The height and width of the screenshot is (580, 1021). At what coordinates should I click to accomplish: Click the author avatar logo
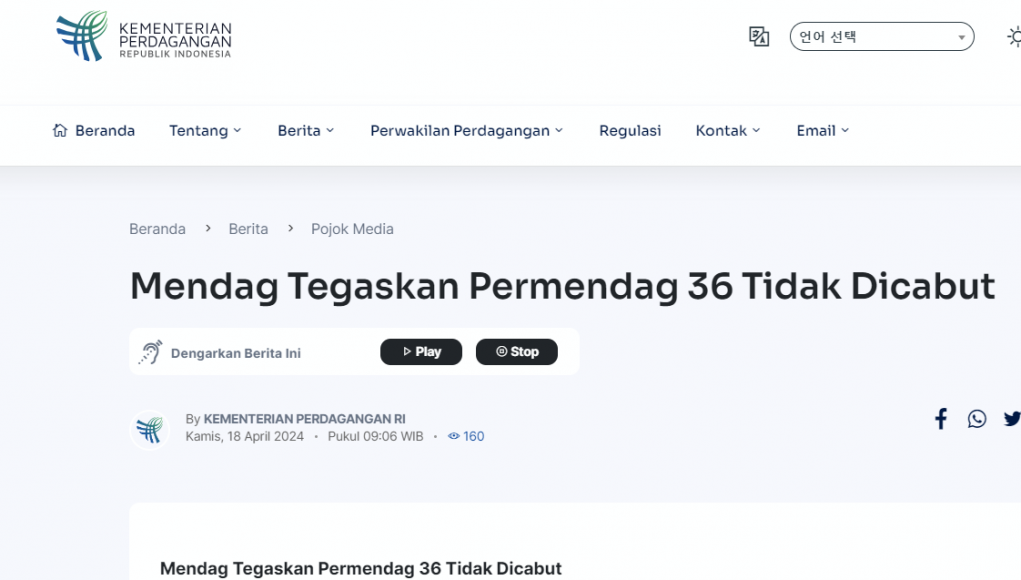[x=150, y=430]
